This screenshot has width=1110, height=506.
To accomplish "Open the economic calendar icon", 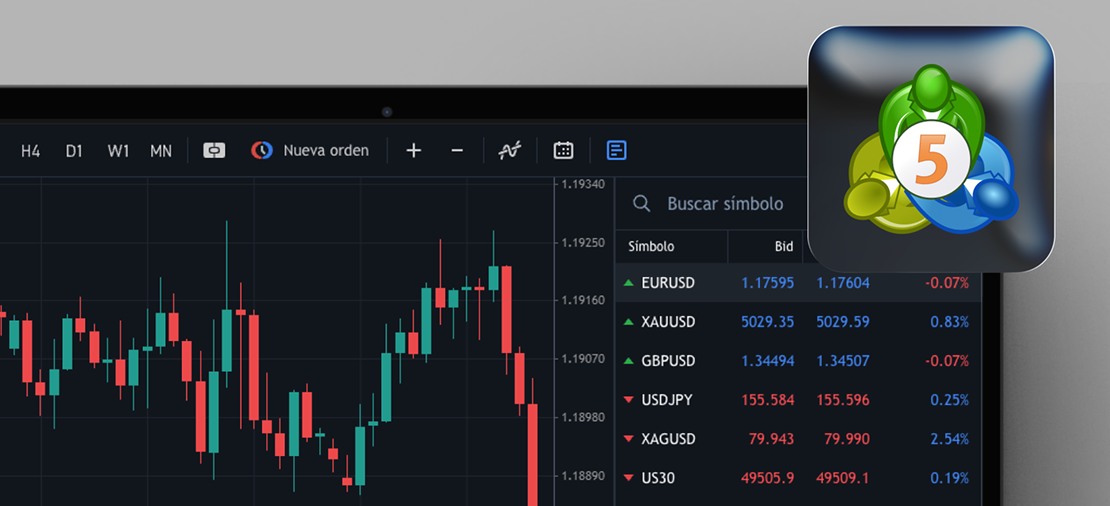I will click(563, 151).
